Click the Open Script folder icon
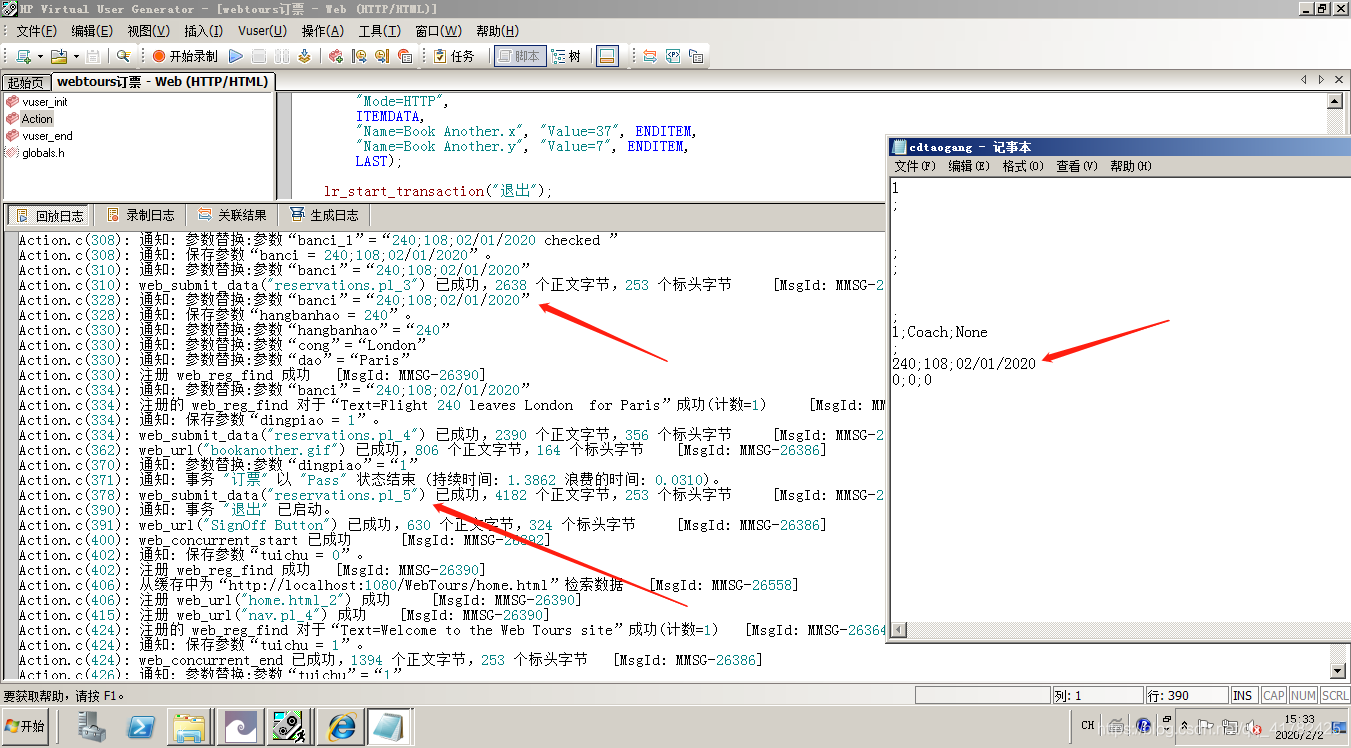The height and width of the screenshot is (748, 1351). [58, 56]
